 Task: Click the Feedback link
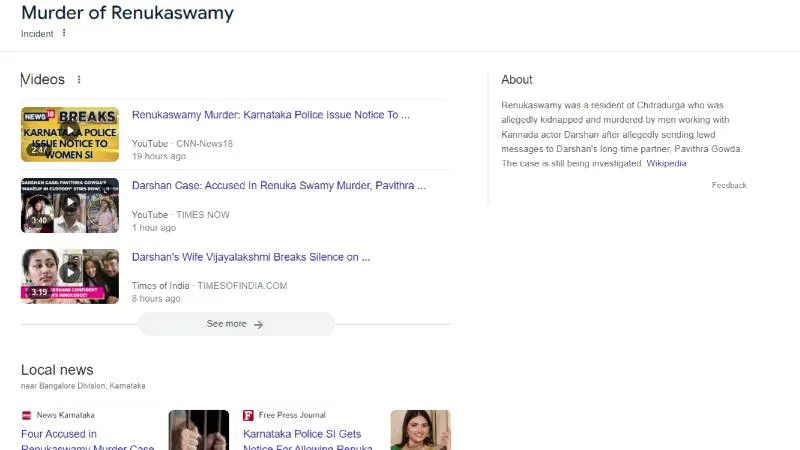[729, 185]
